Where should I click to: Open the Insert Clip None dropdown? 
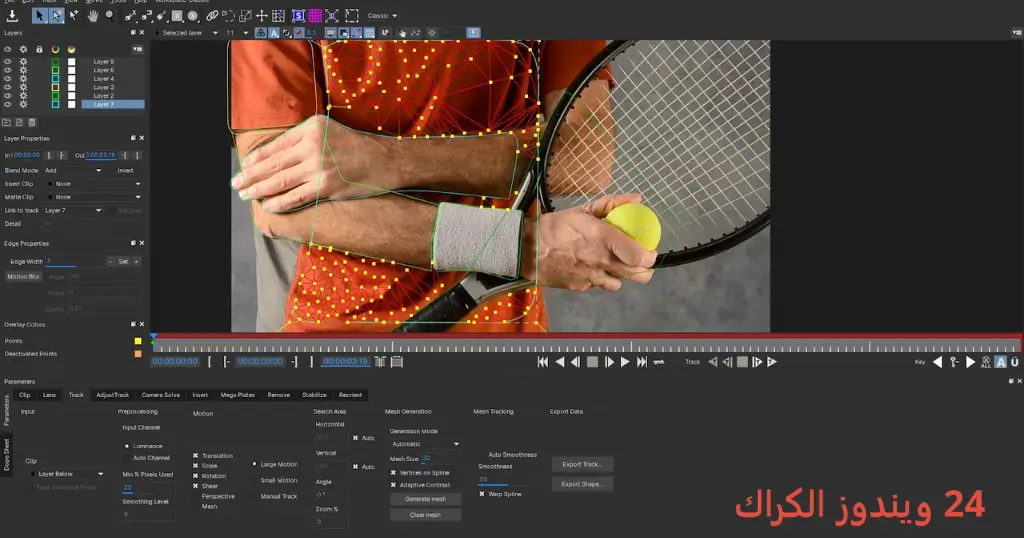click(x=95, y=184)
